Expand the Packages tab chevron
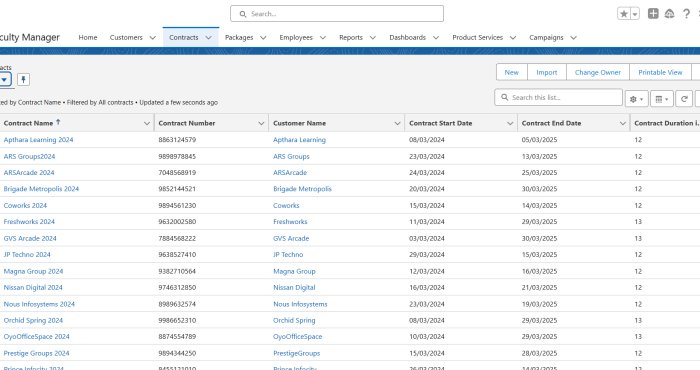The image size is (700, 370). [x=263, y=38]
